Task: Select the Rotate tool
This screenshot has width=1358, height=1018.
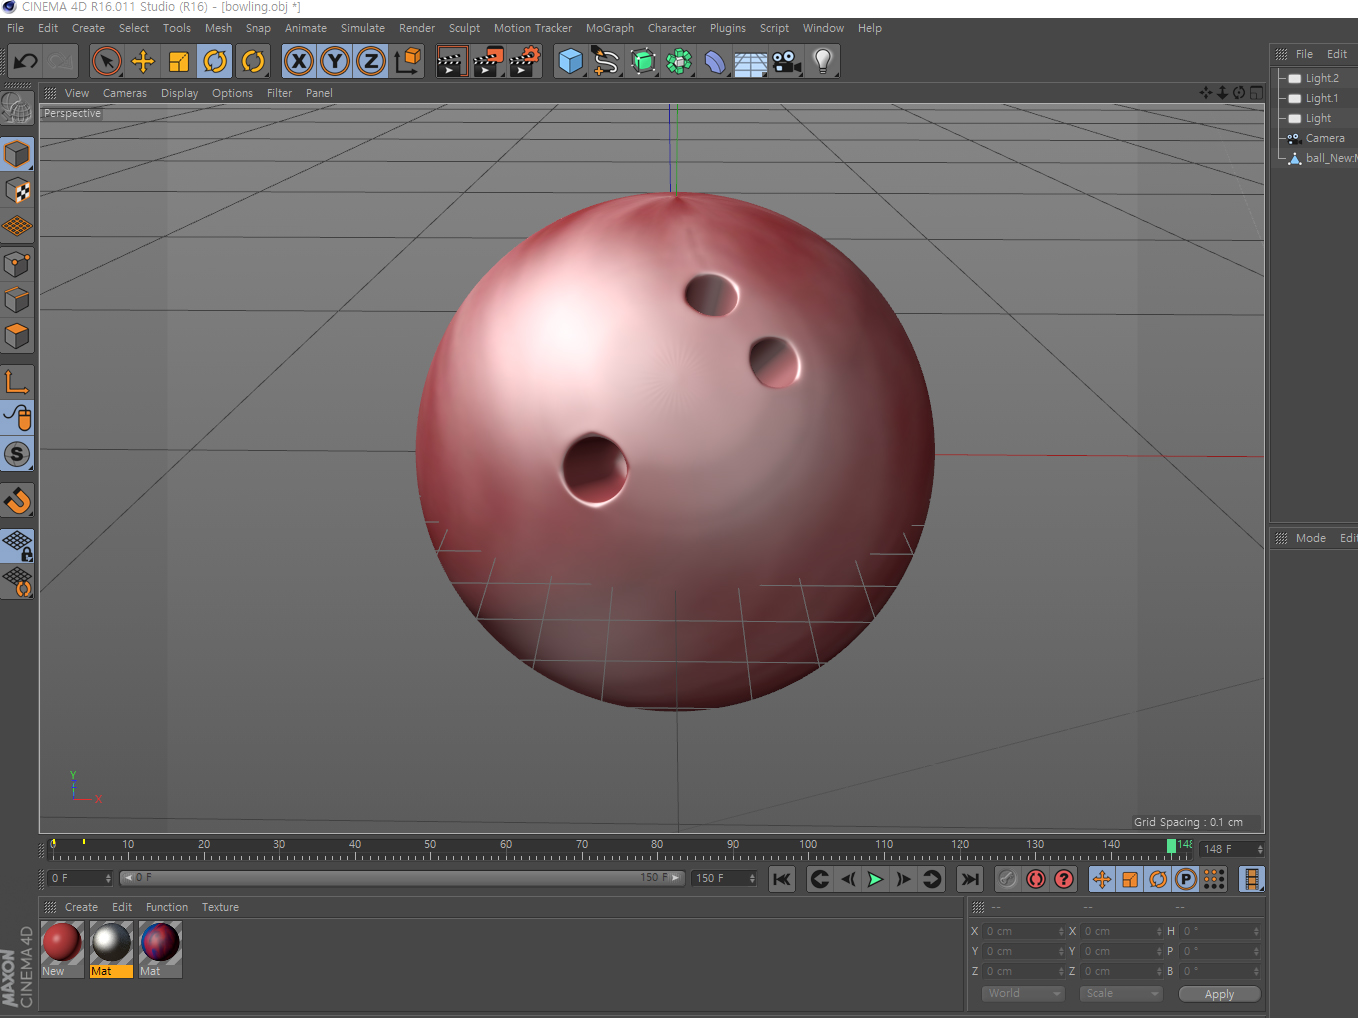Action: click(215, 61)
